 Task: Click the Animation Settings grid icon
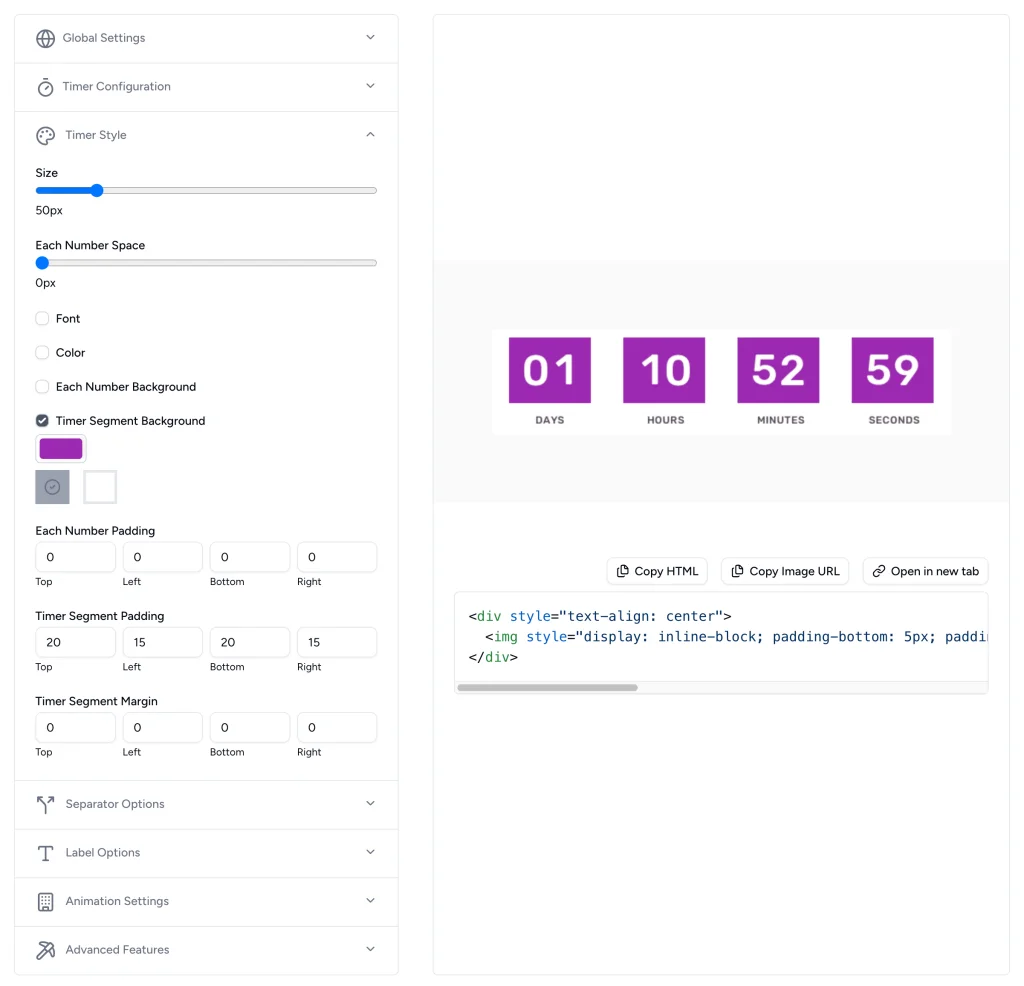click(x=45, y=902)
